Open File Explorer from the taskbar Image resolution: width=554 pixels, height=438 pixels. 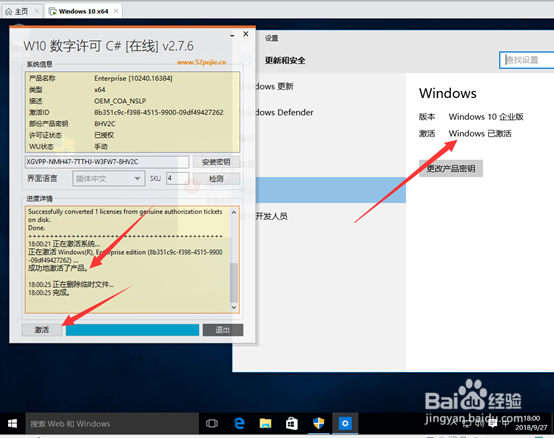click(x=265, y=423)
